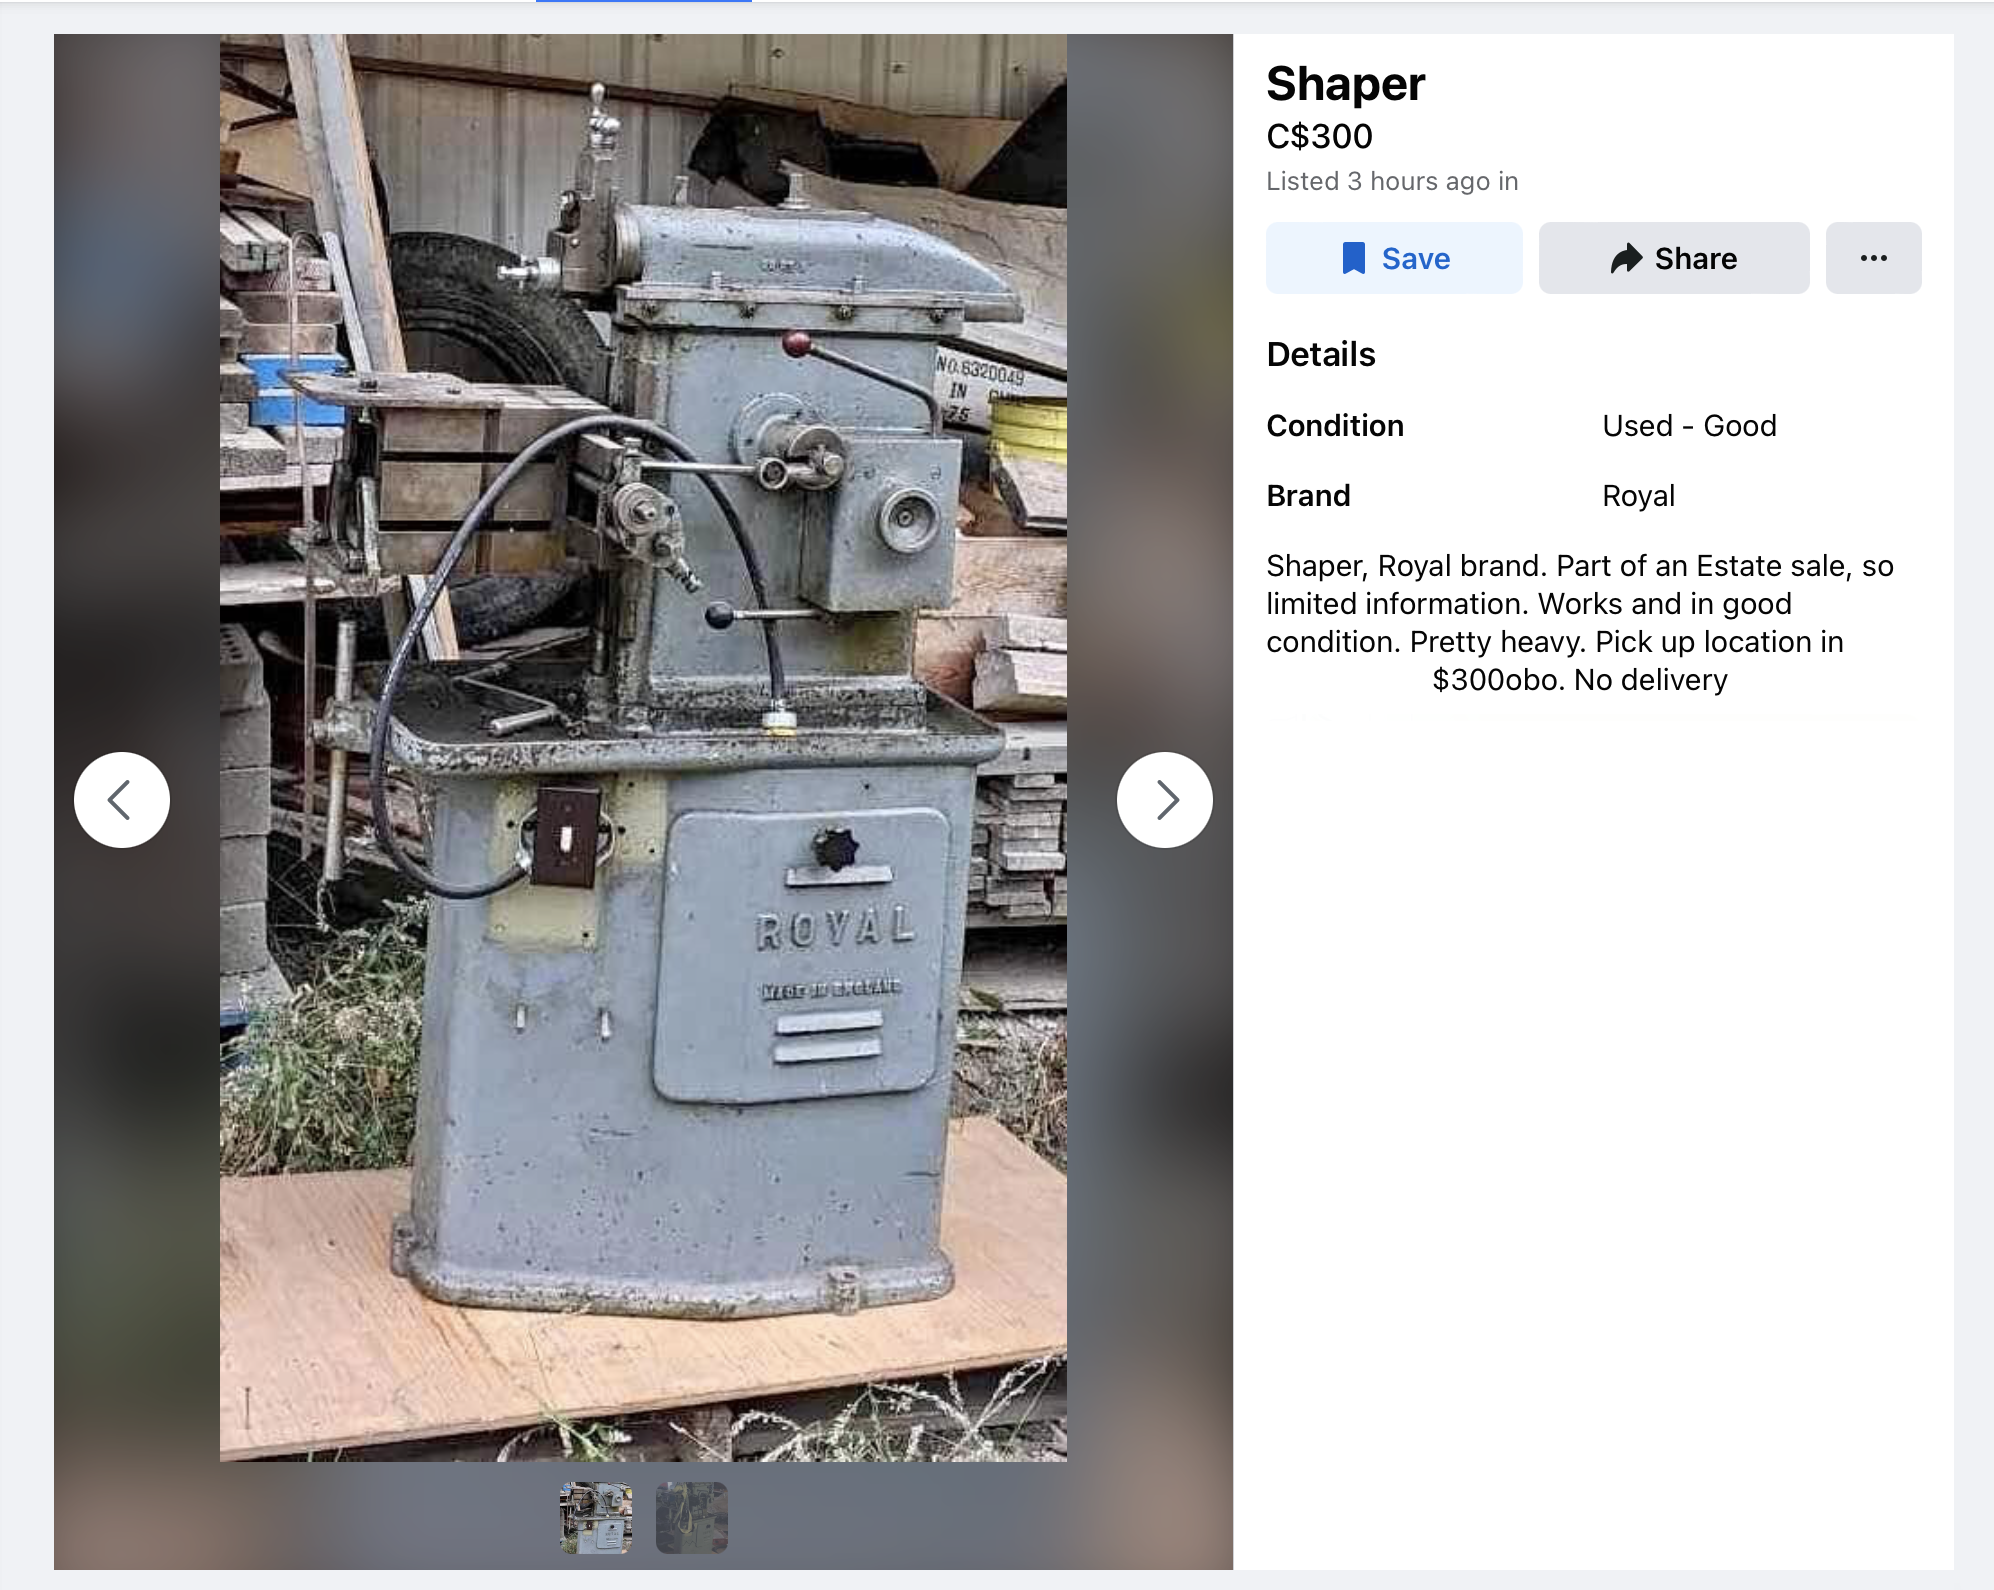Share this Shaper listing

(1673, 258)
